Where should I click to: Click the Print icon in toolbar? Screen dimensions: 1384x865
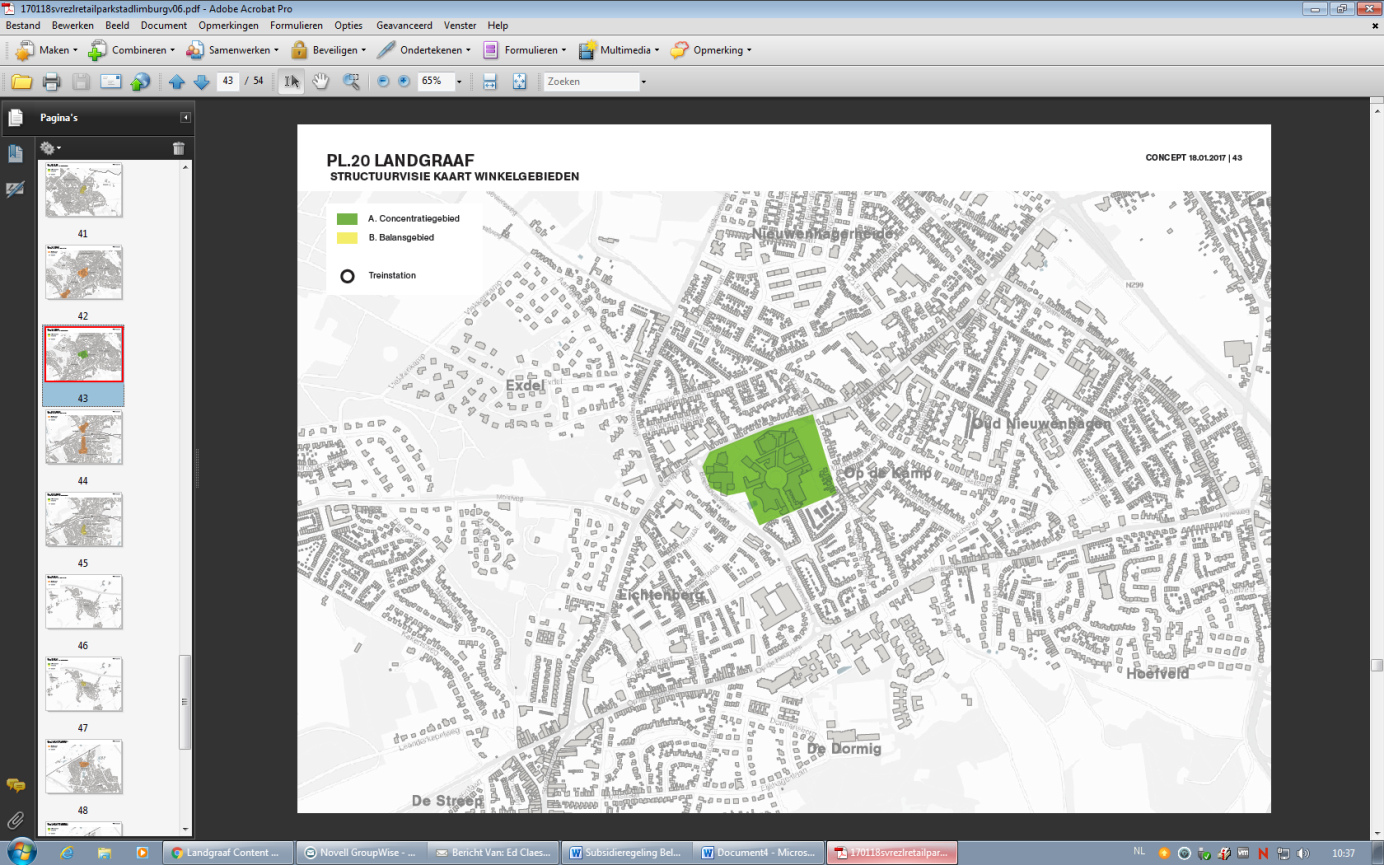click(x=51, y=82)
